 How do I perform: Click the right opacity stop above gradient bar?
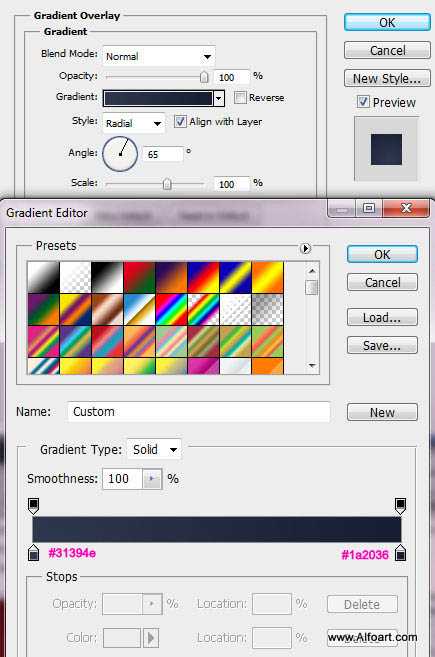click(x=400, y=506)
